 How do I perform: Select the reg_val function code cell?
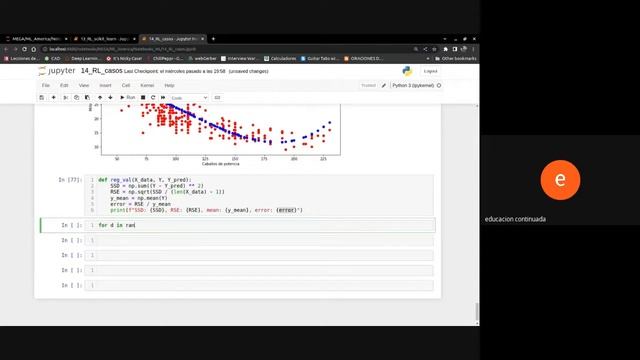[x=260, y=195]
